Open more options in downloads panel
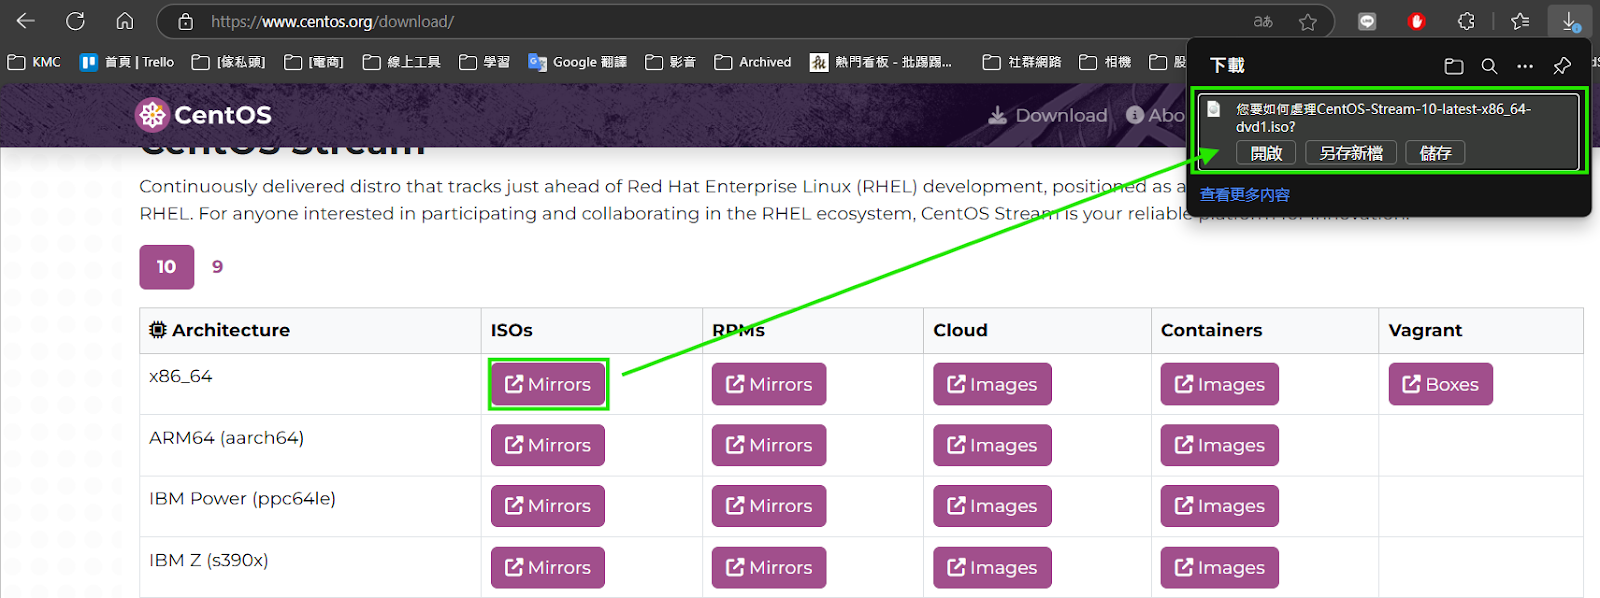This screenshot has width=1600, height=598. 1525,66
